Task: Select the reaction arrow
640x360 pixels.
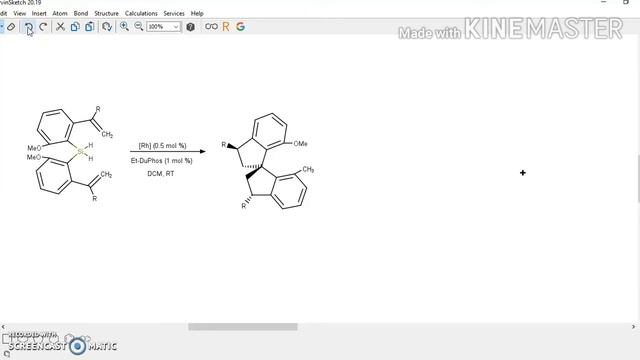Action: point(168,151)
